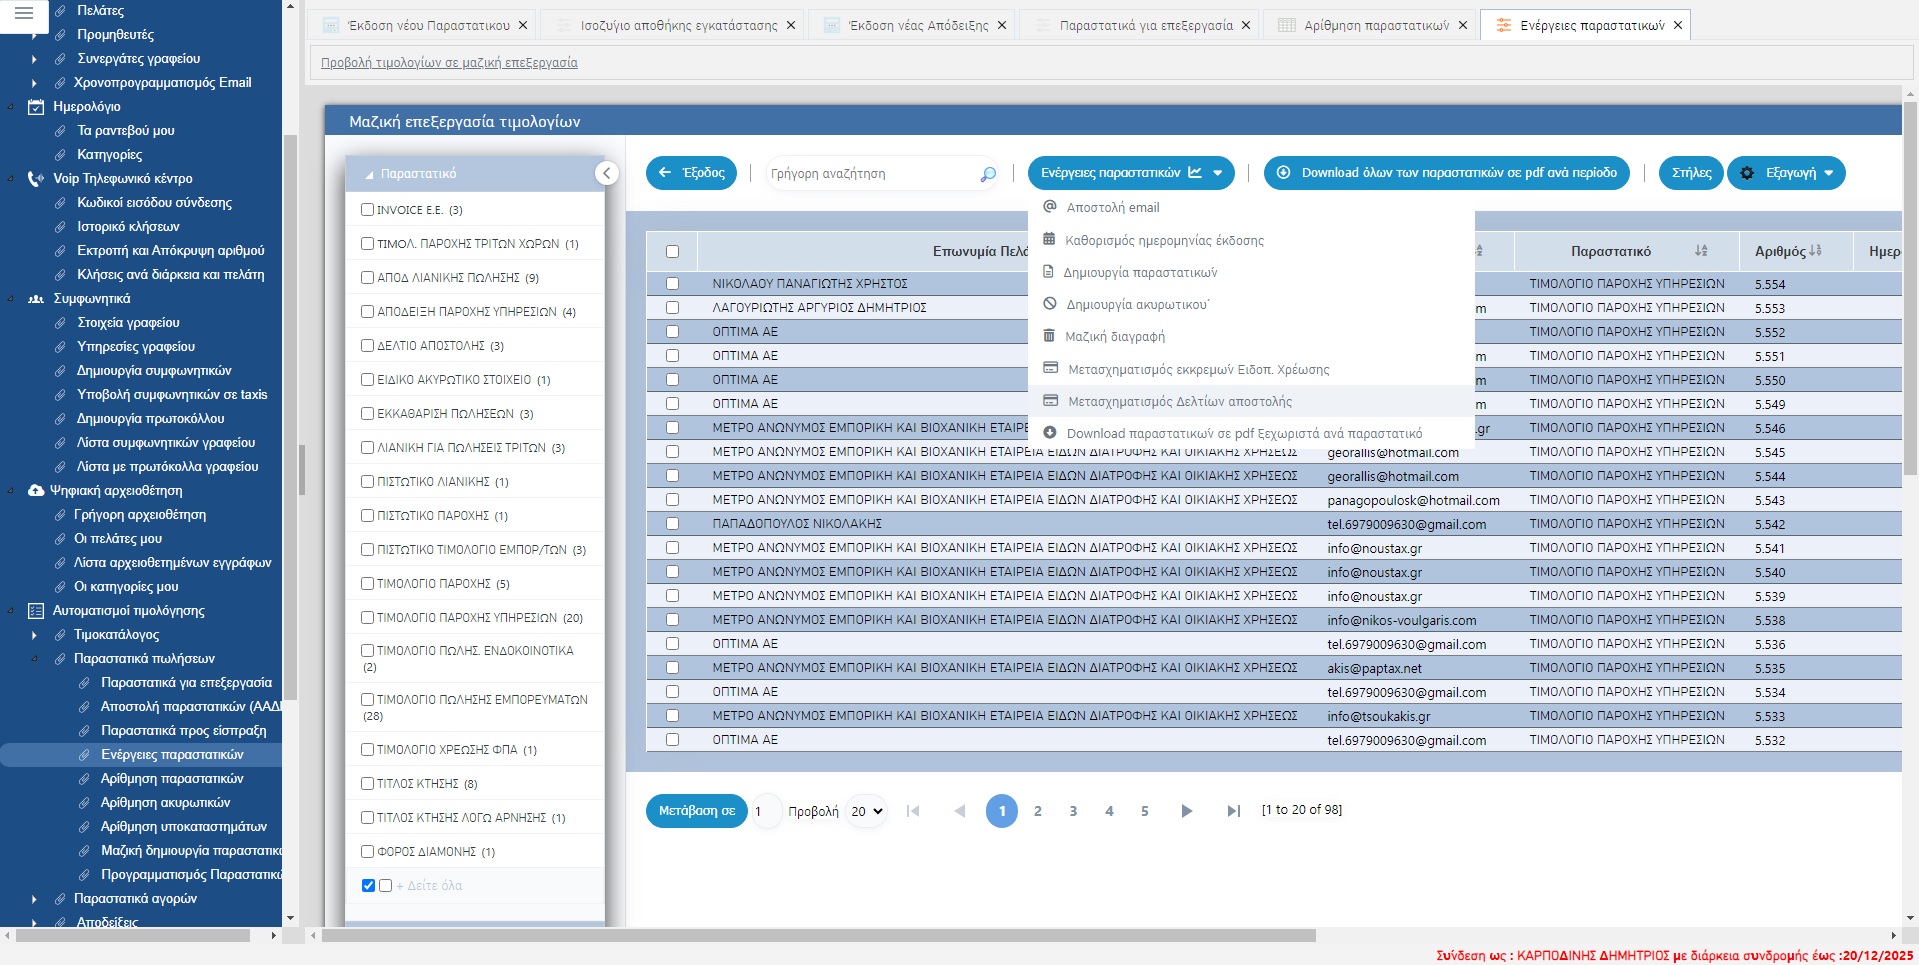This screenshot has height=965, width=1919.
Task: Click the trash icon of Μαζική διαγραφή
Action: tap(1049, 336)
